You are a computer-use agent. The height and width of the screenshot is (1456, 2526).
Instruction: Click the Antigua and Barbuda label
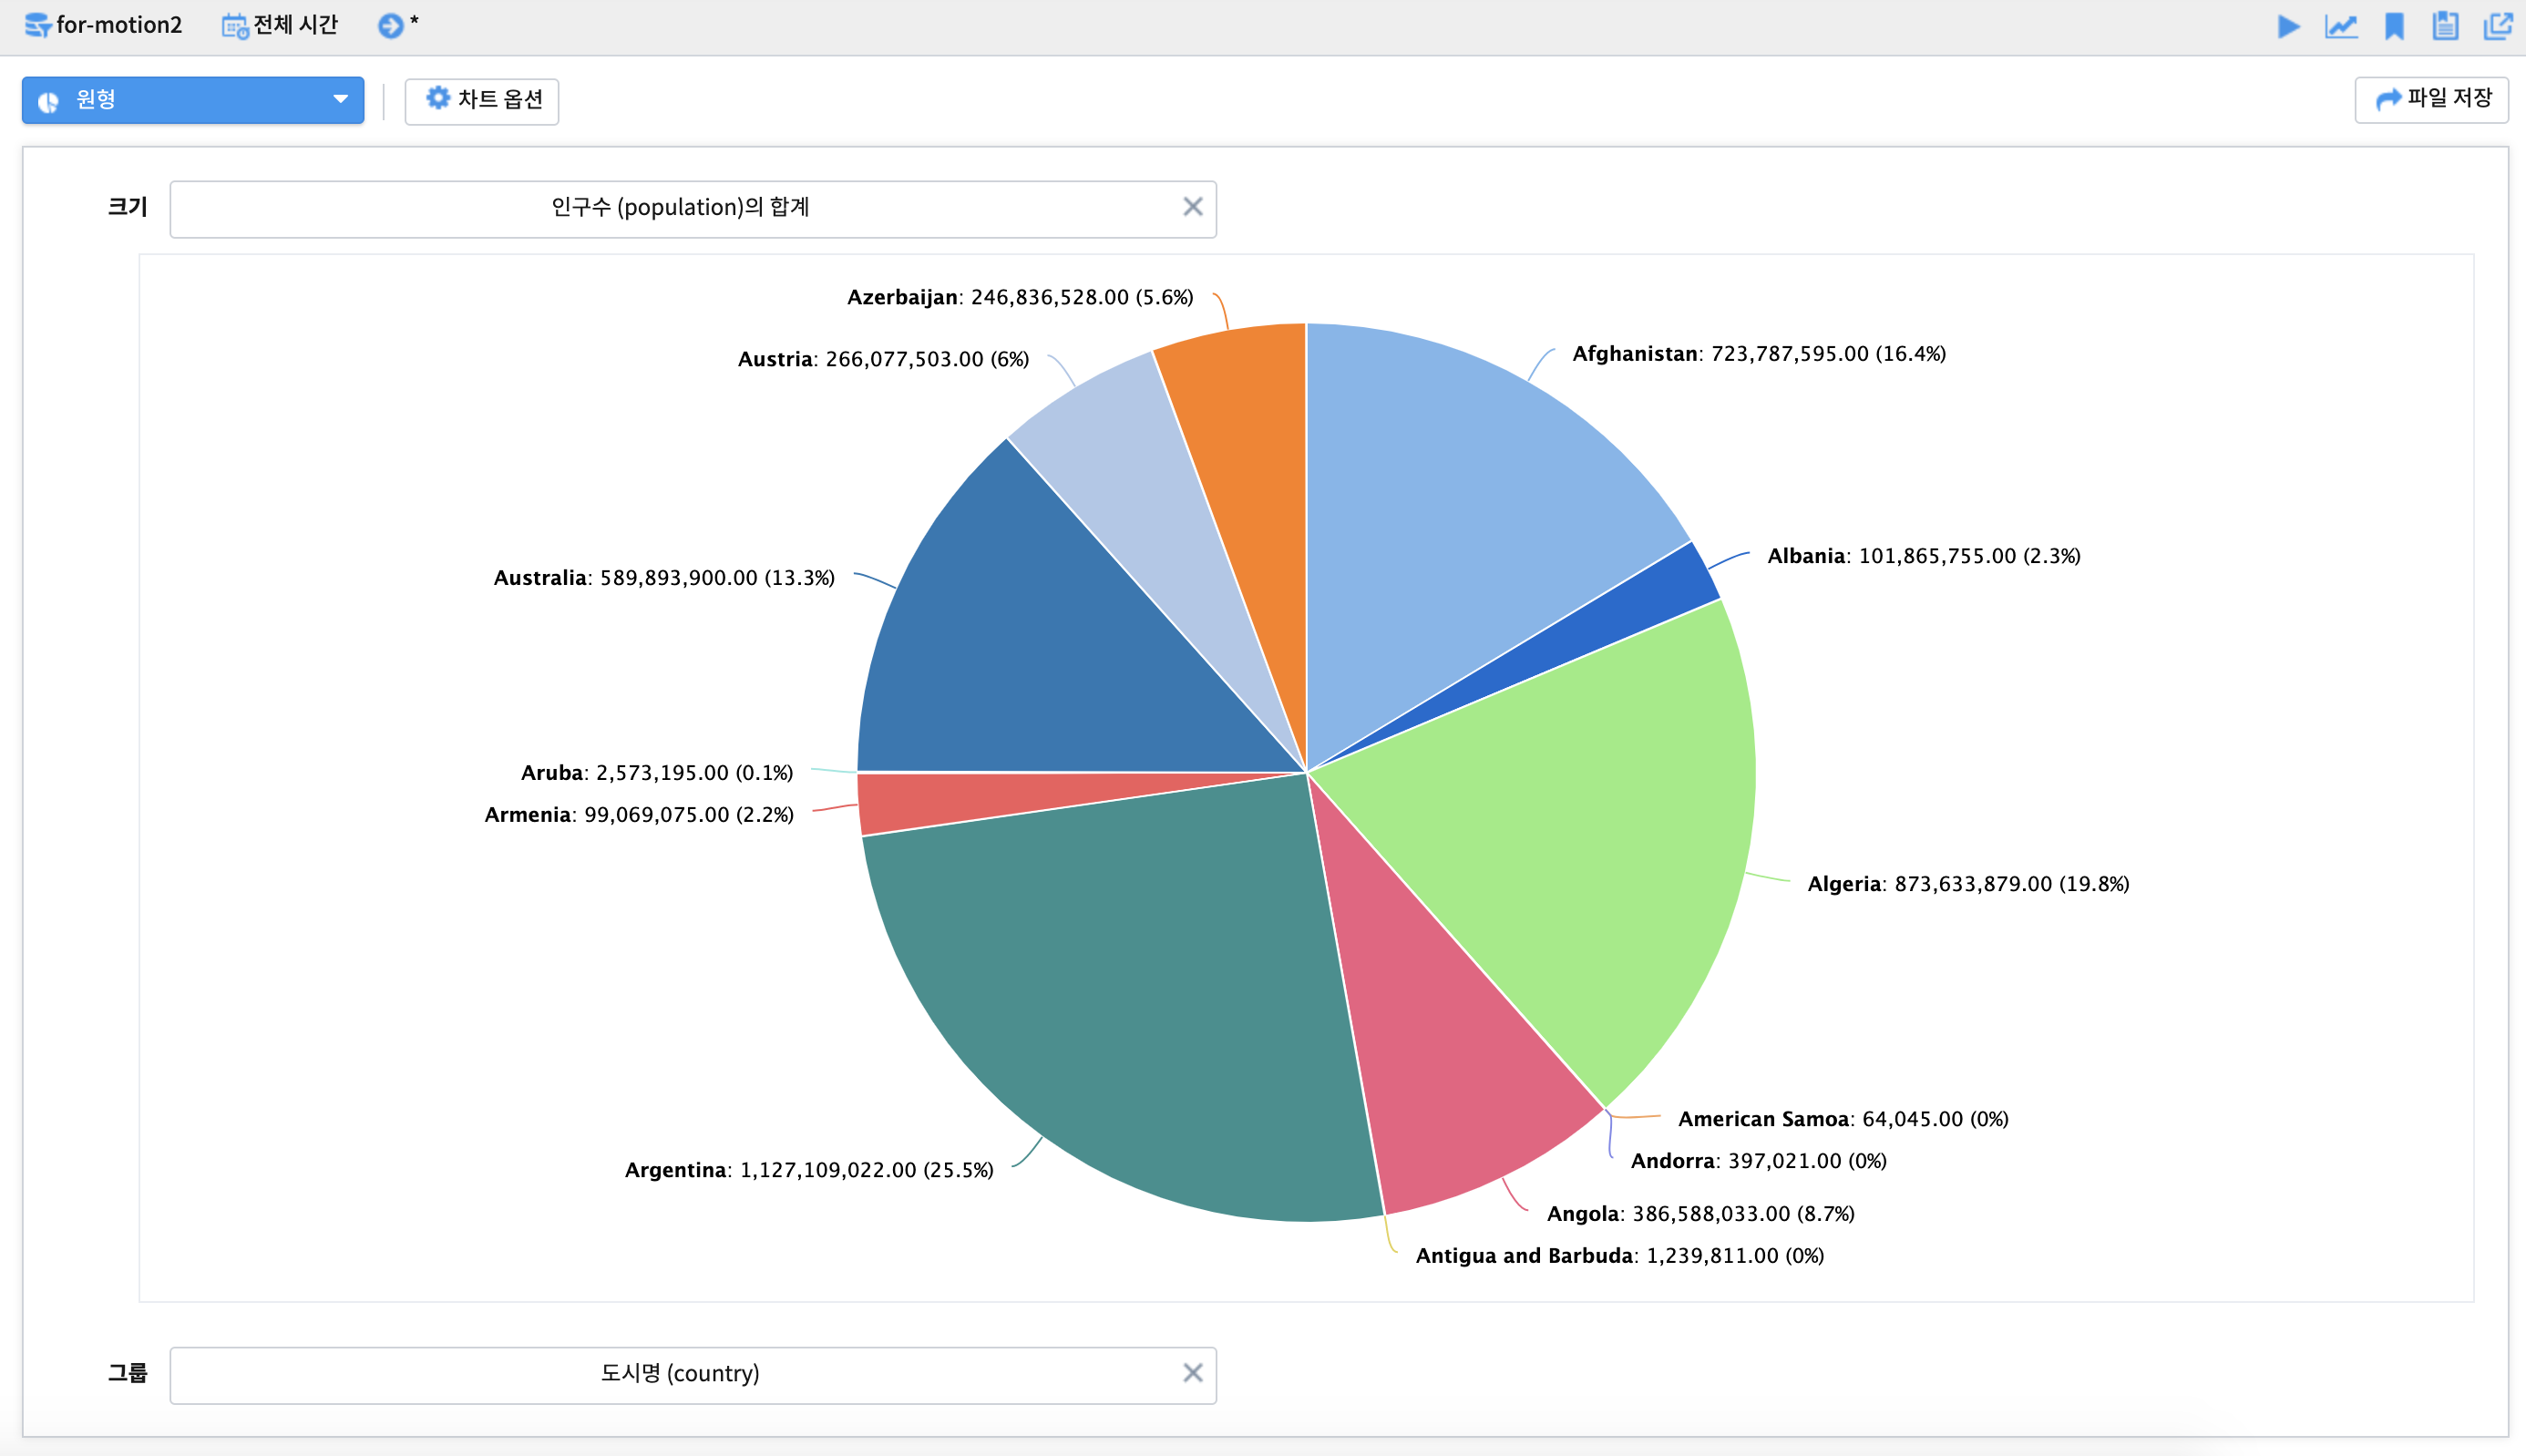(x=1620, y=1256)
